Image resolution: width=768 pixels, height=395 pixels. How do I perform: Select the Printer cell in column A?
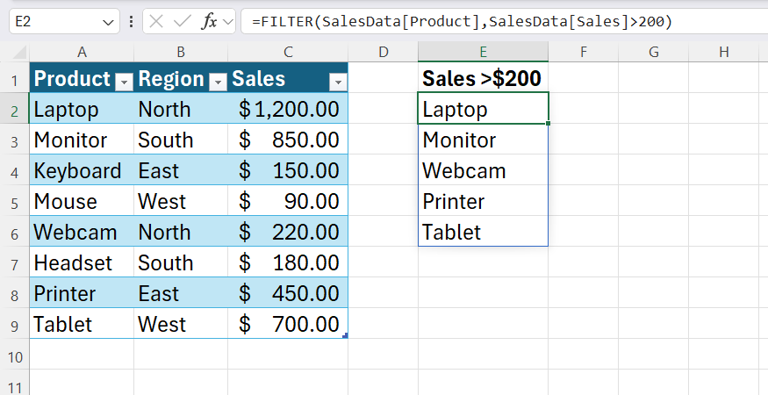point(81,293)
